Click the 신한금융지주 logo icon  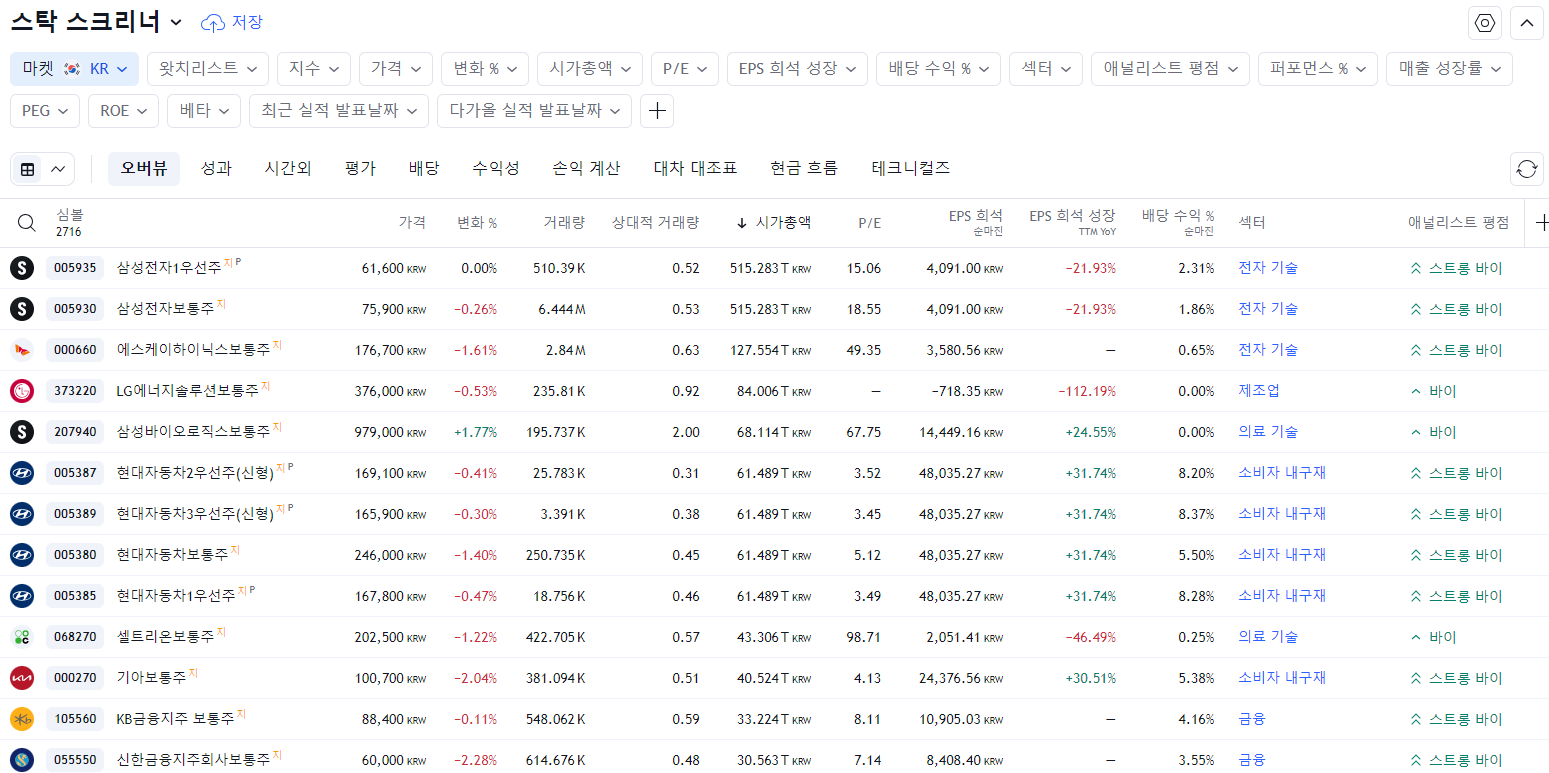(22, 760)
